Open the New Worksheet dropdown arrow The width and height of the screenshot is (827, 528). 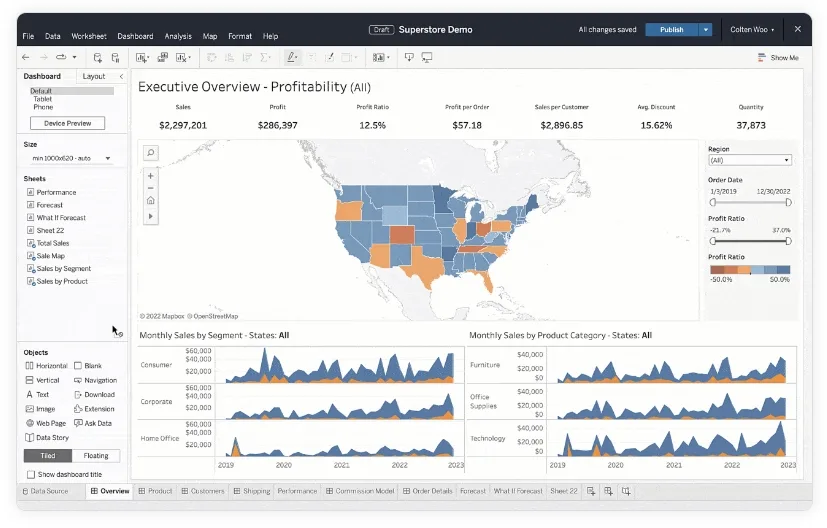(148, 58)
